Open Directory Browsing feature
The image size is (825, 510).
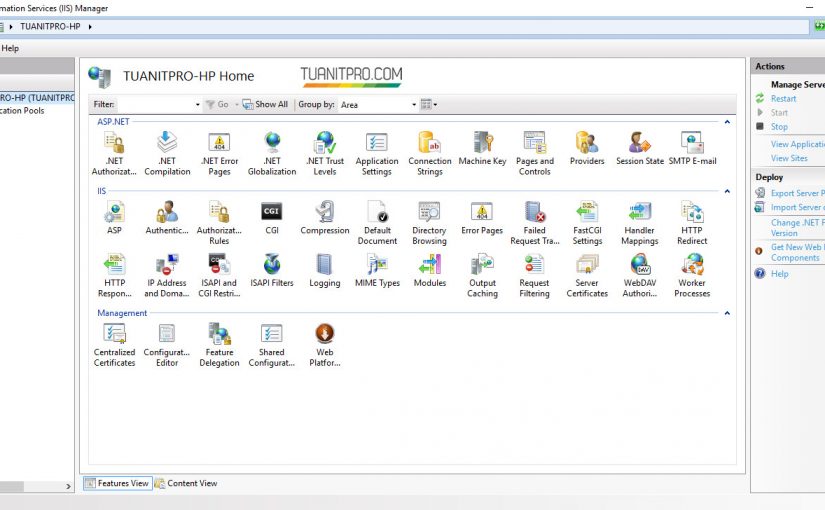(429, 223)
